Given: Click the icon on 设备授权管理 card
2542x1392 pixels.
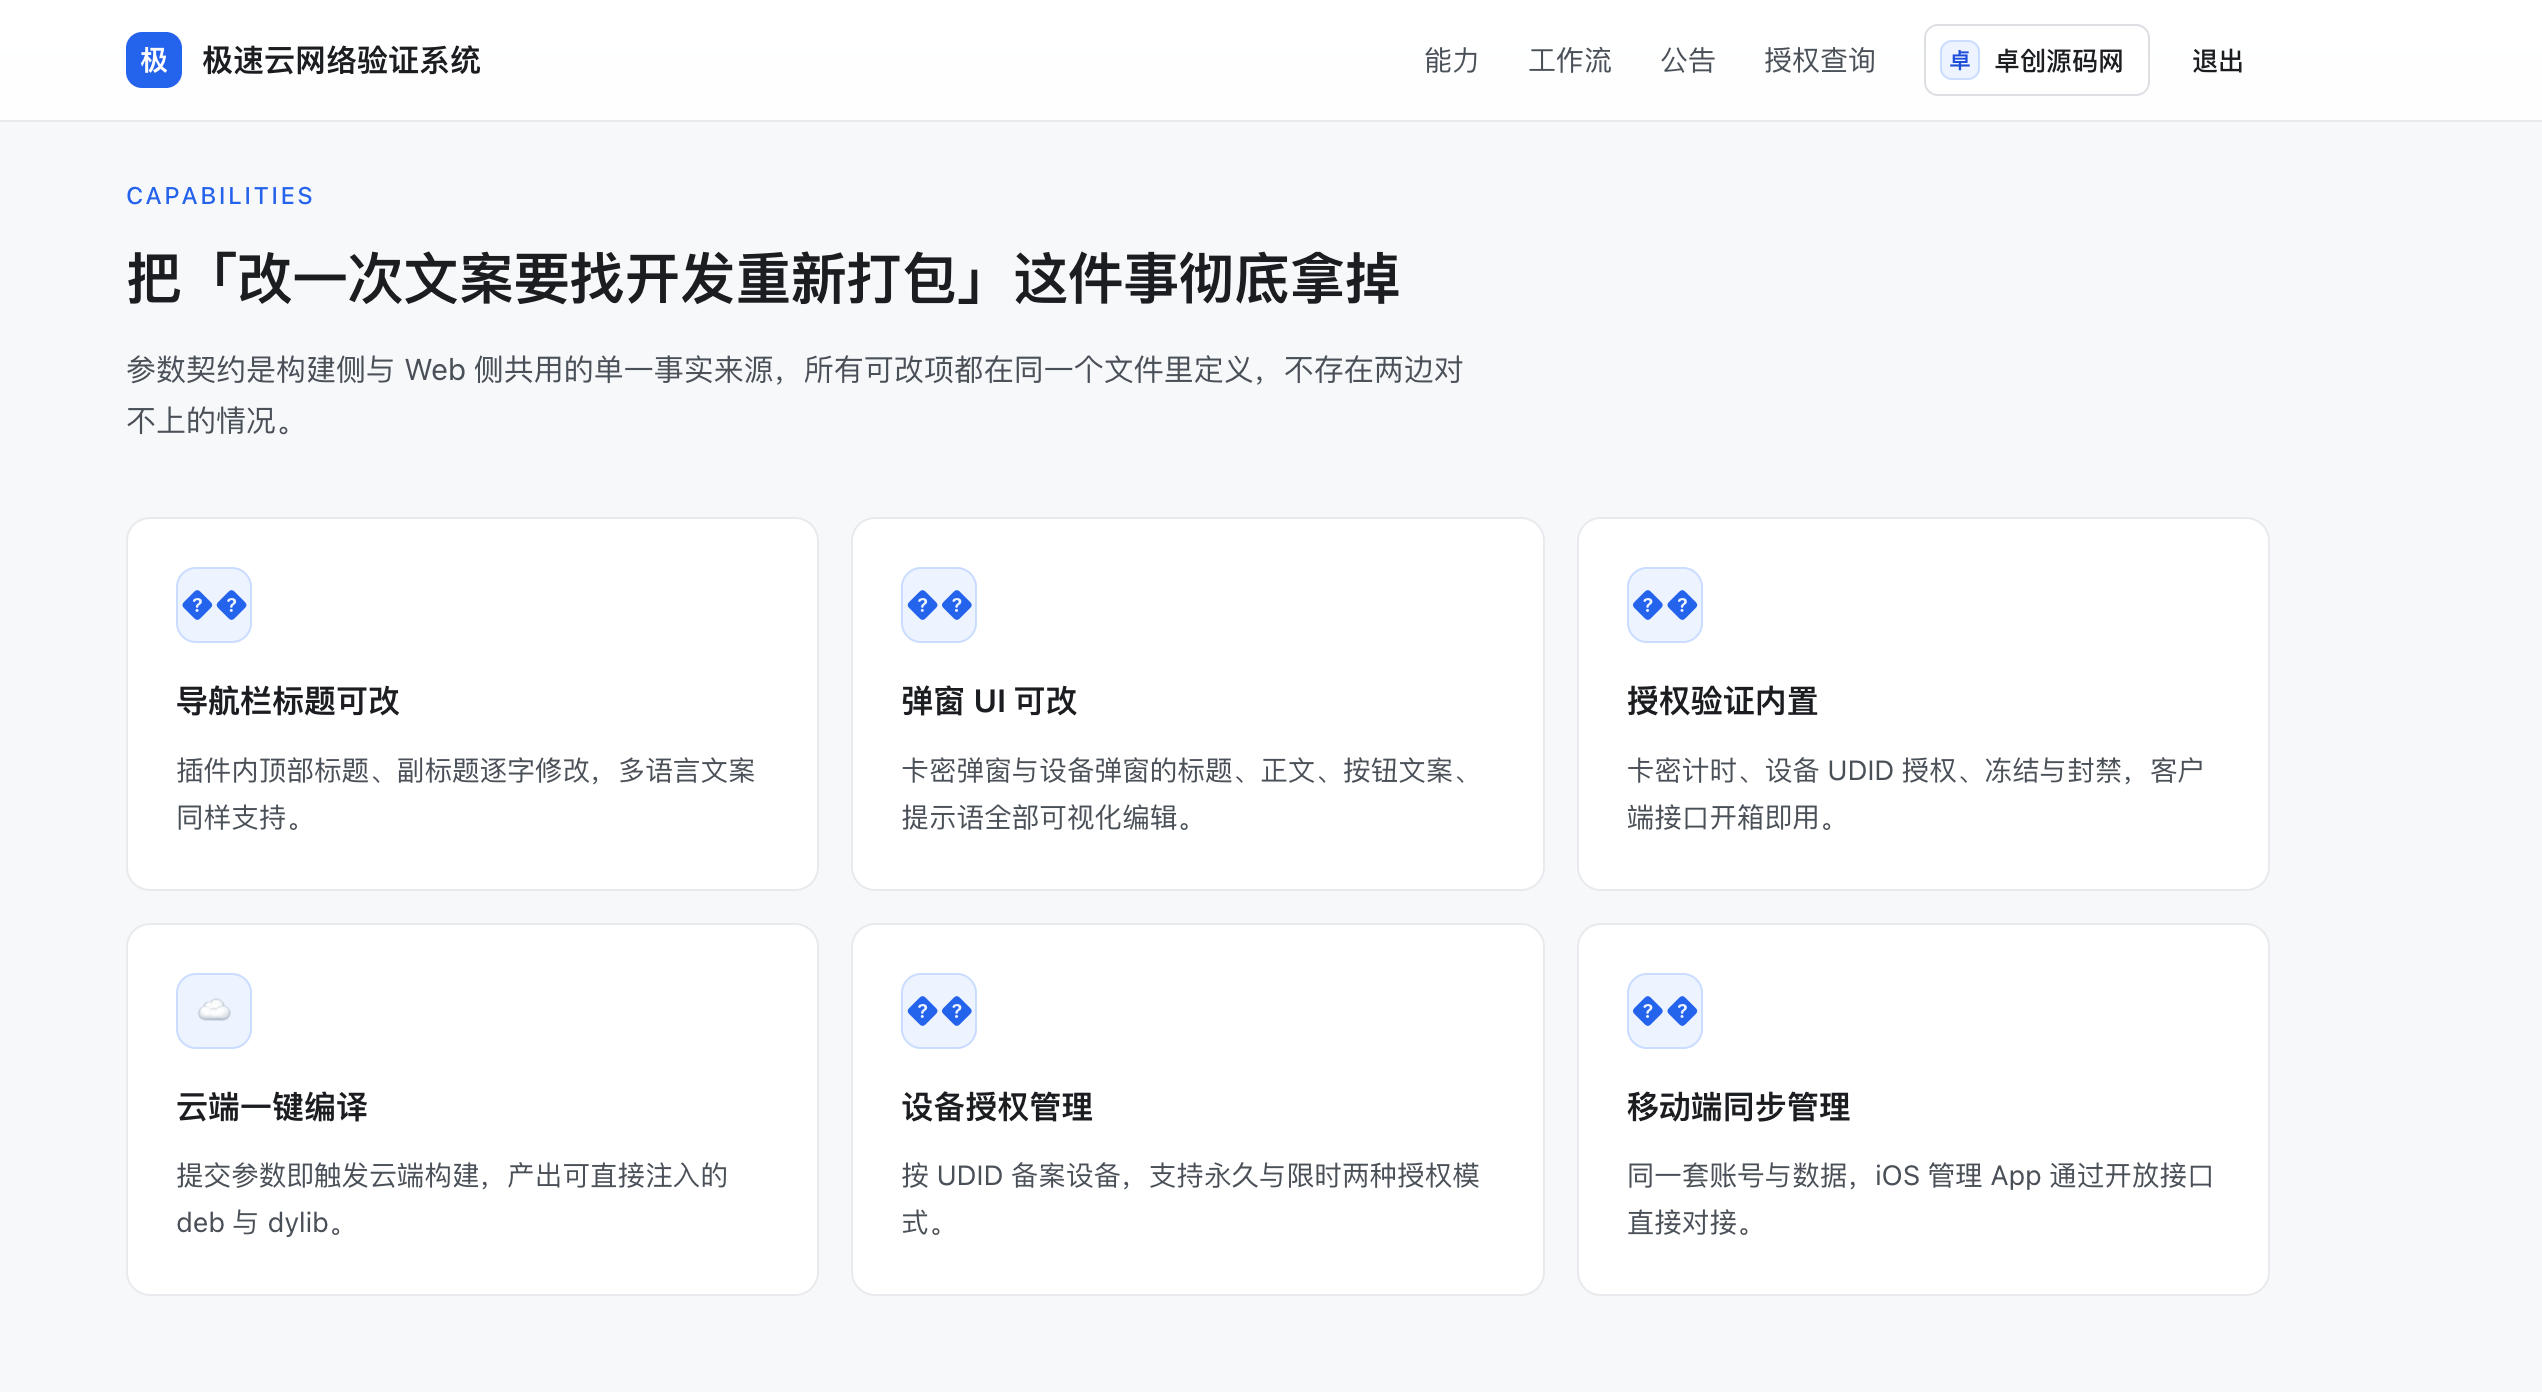Looking at the screenshot, I should pos(939,1011).
